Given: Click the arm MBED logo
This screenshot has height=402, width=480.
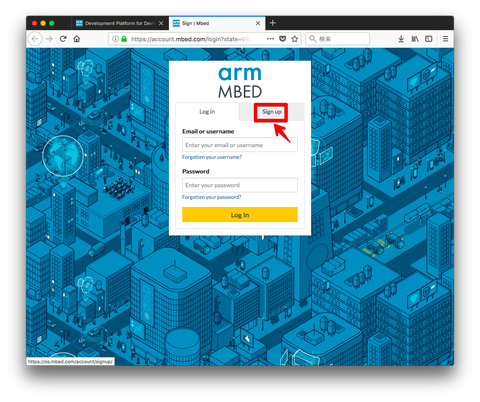Looking at the screenshot, I should (240, 82).
